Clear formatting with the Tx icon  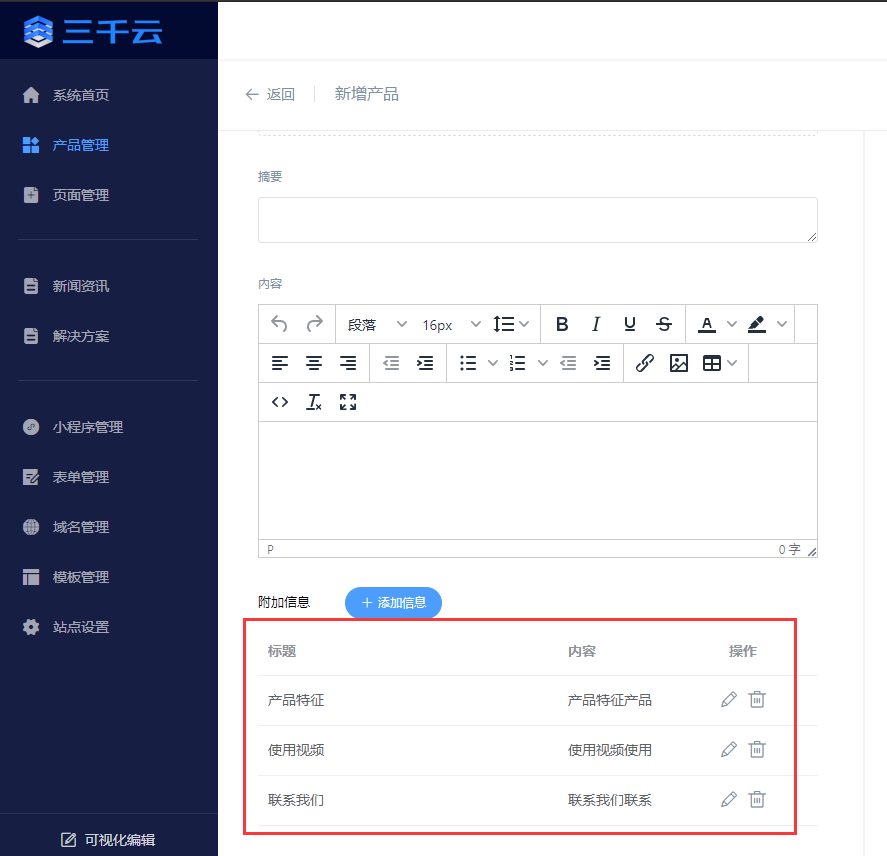click(314, 402)
